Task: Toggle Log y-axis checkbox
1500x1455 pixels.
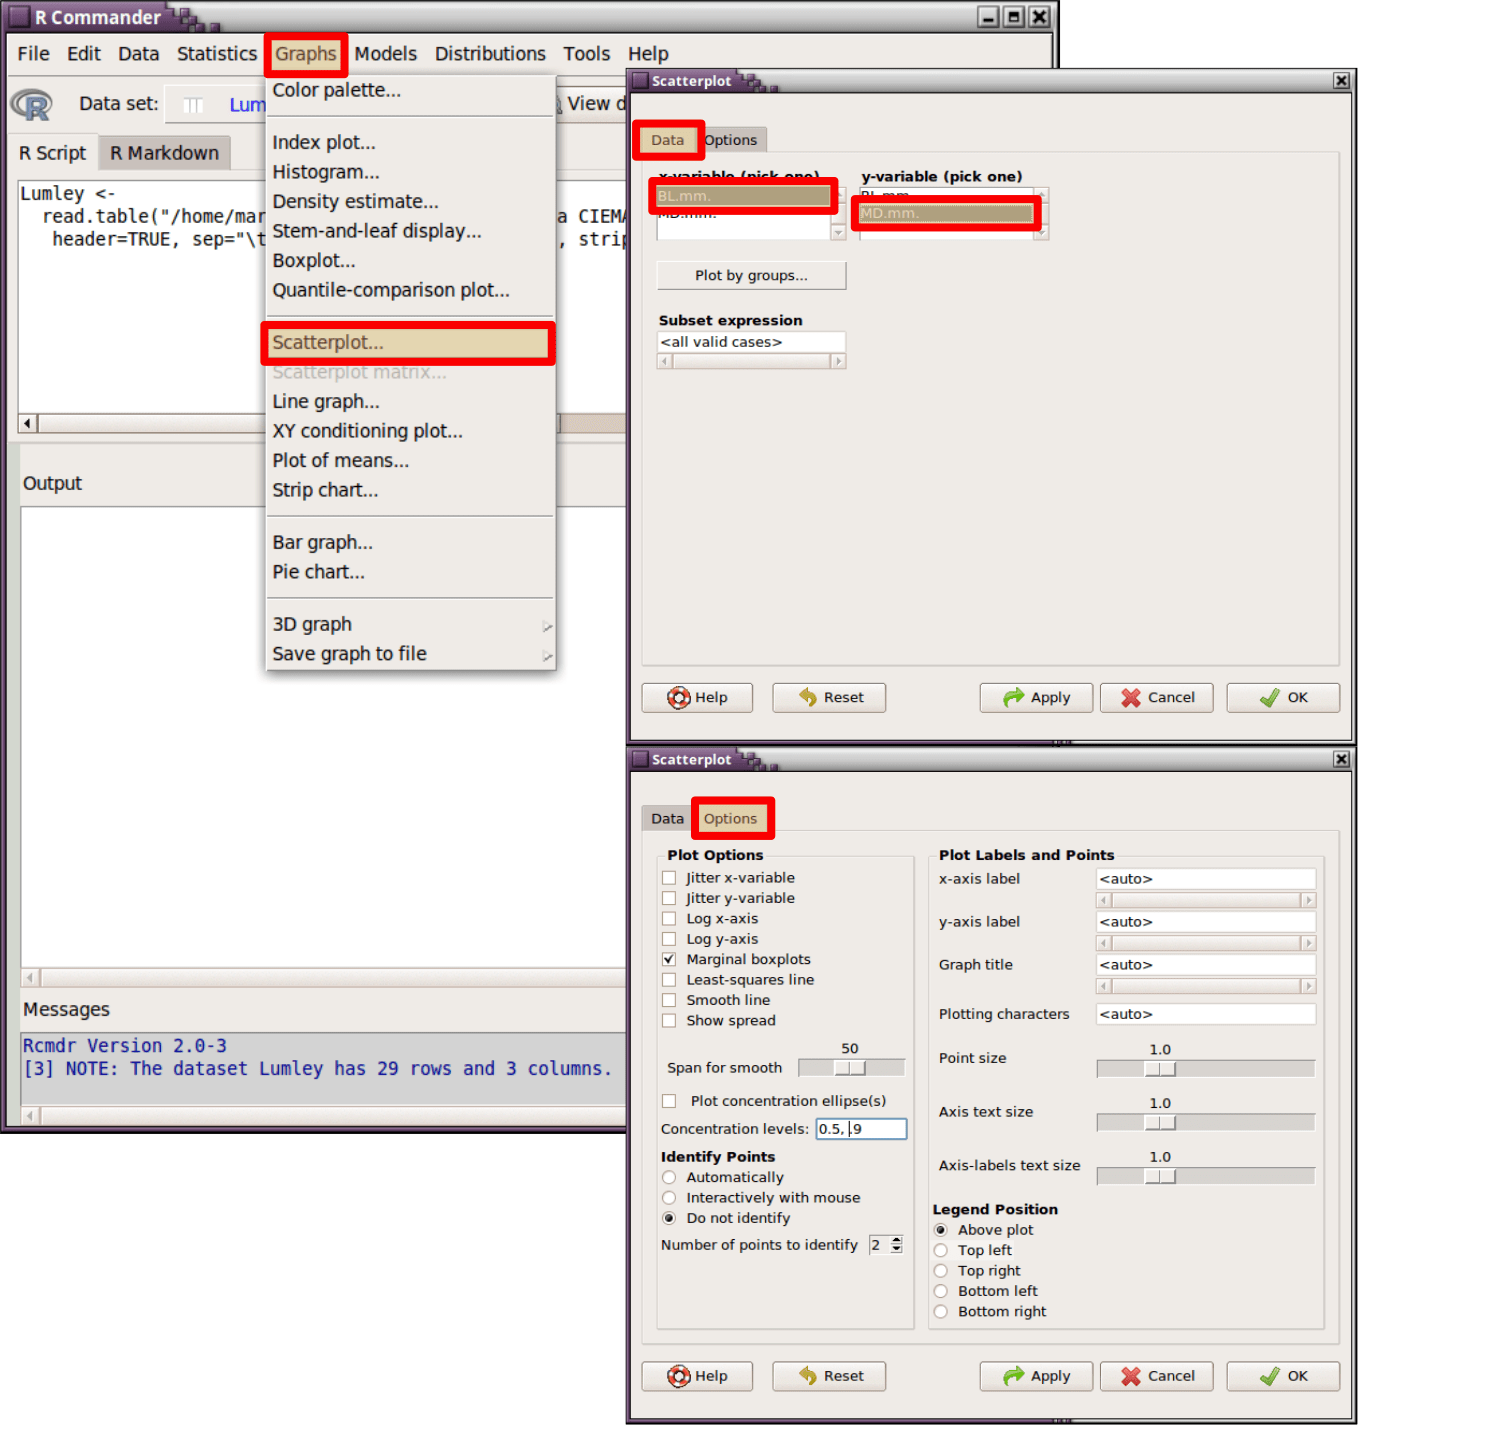Action: coord(669,939)
